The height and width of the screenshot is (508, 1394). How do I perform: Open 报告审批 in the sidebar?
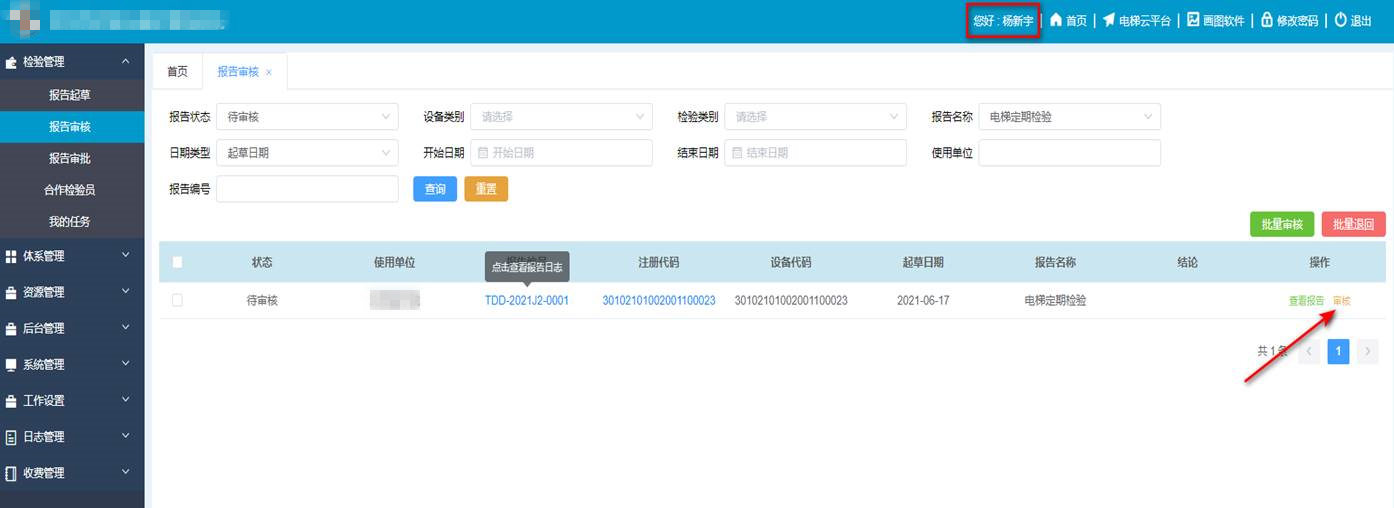72,158
